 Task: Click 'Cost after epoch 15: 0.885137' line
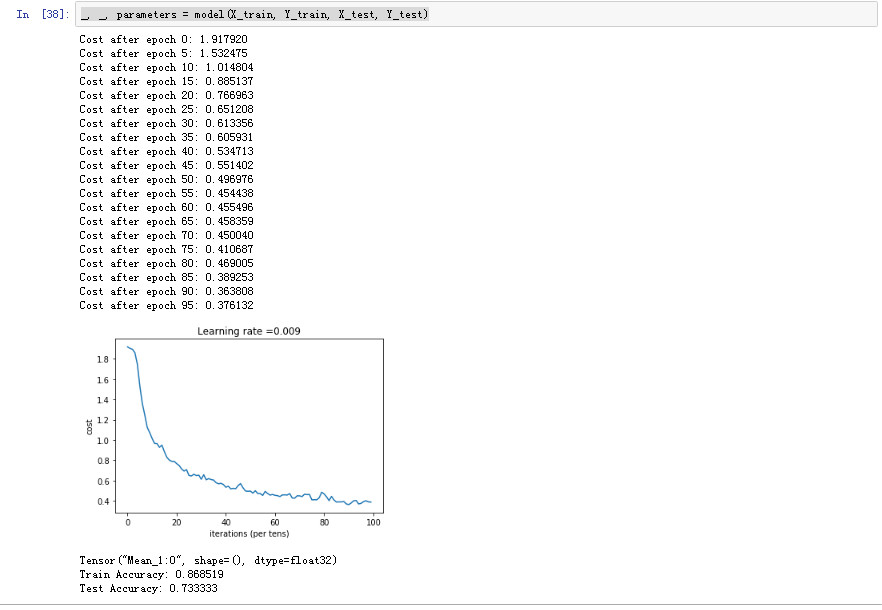[x=166, y=82]
